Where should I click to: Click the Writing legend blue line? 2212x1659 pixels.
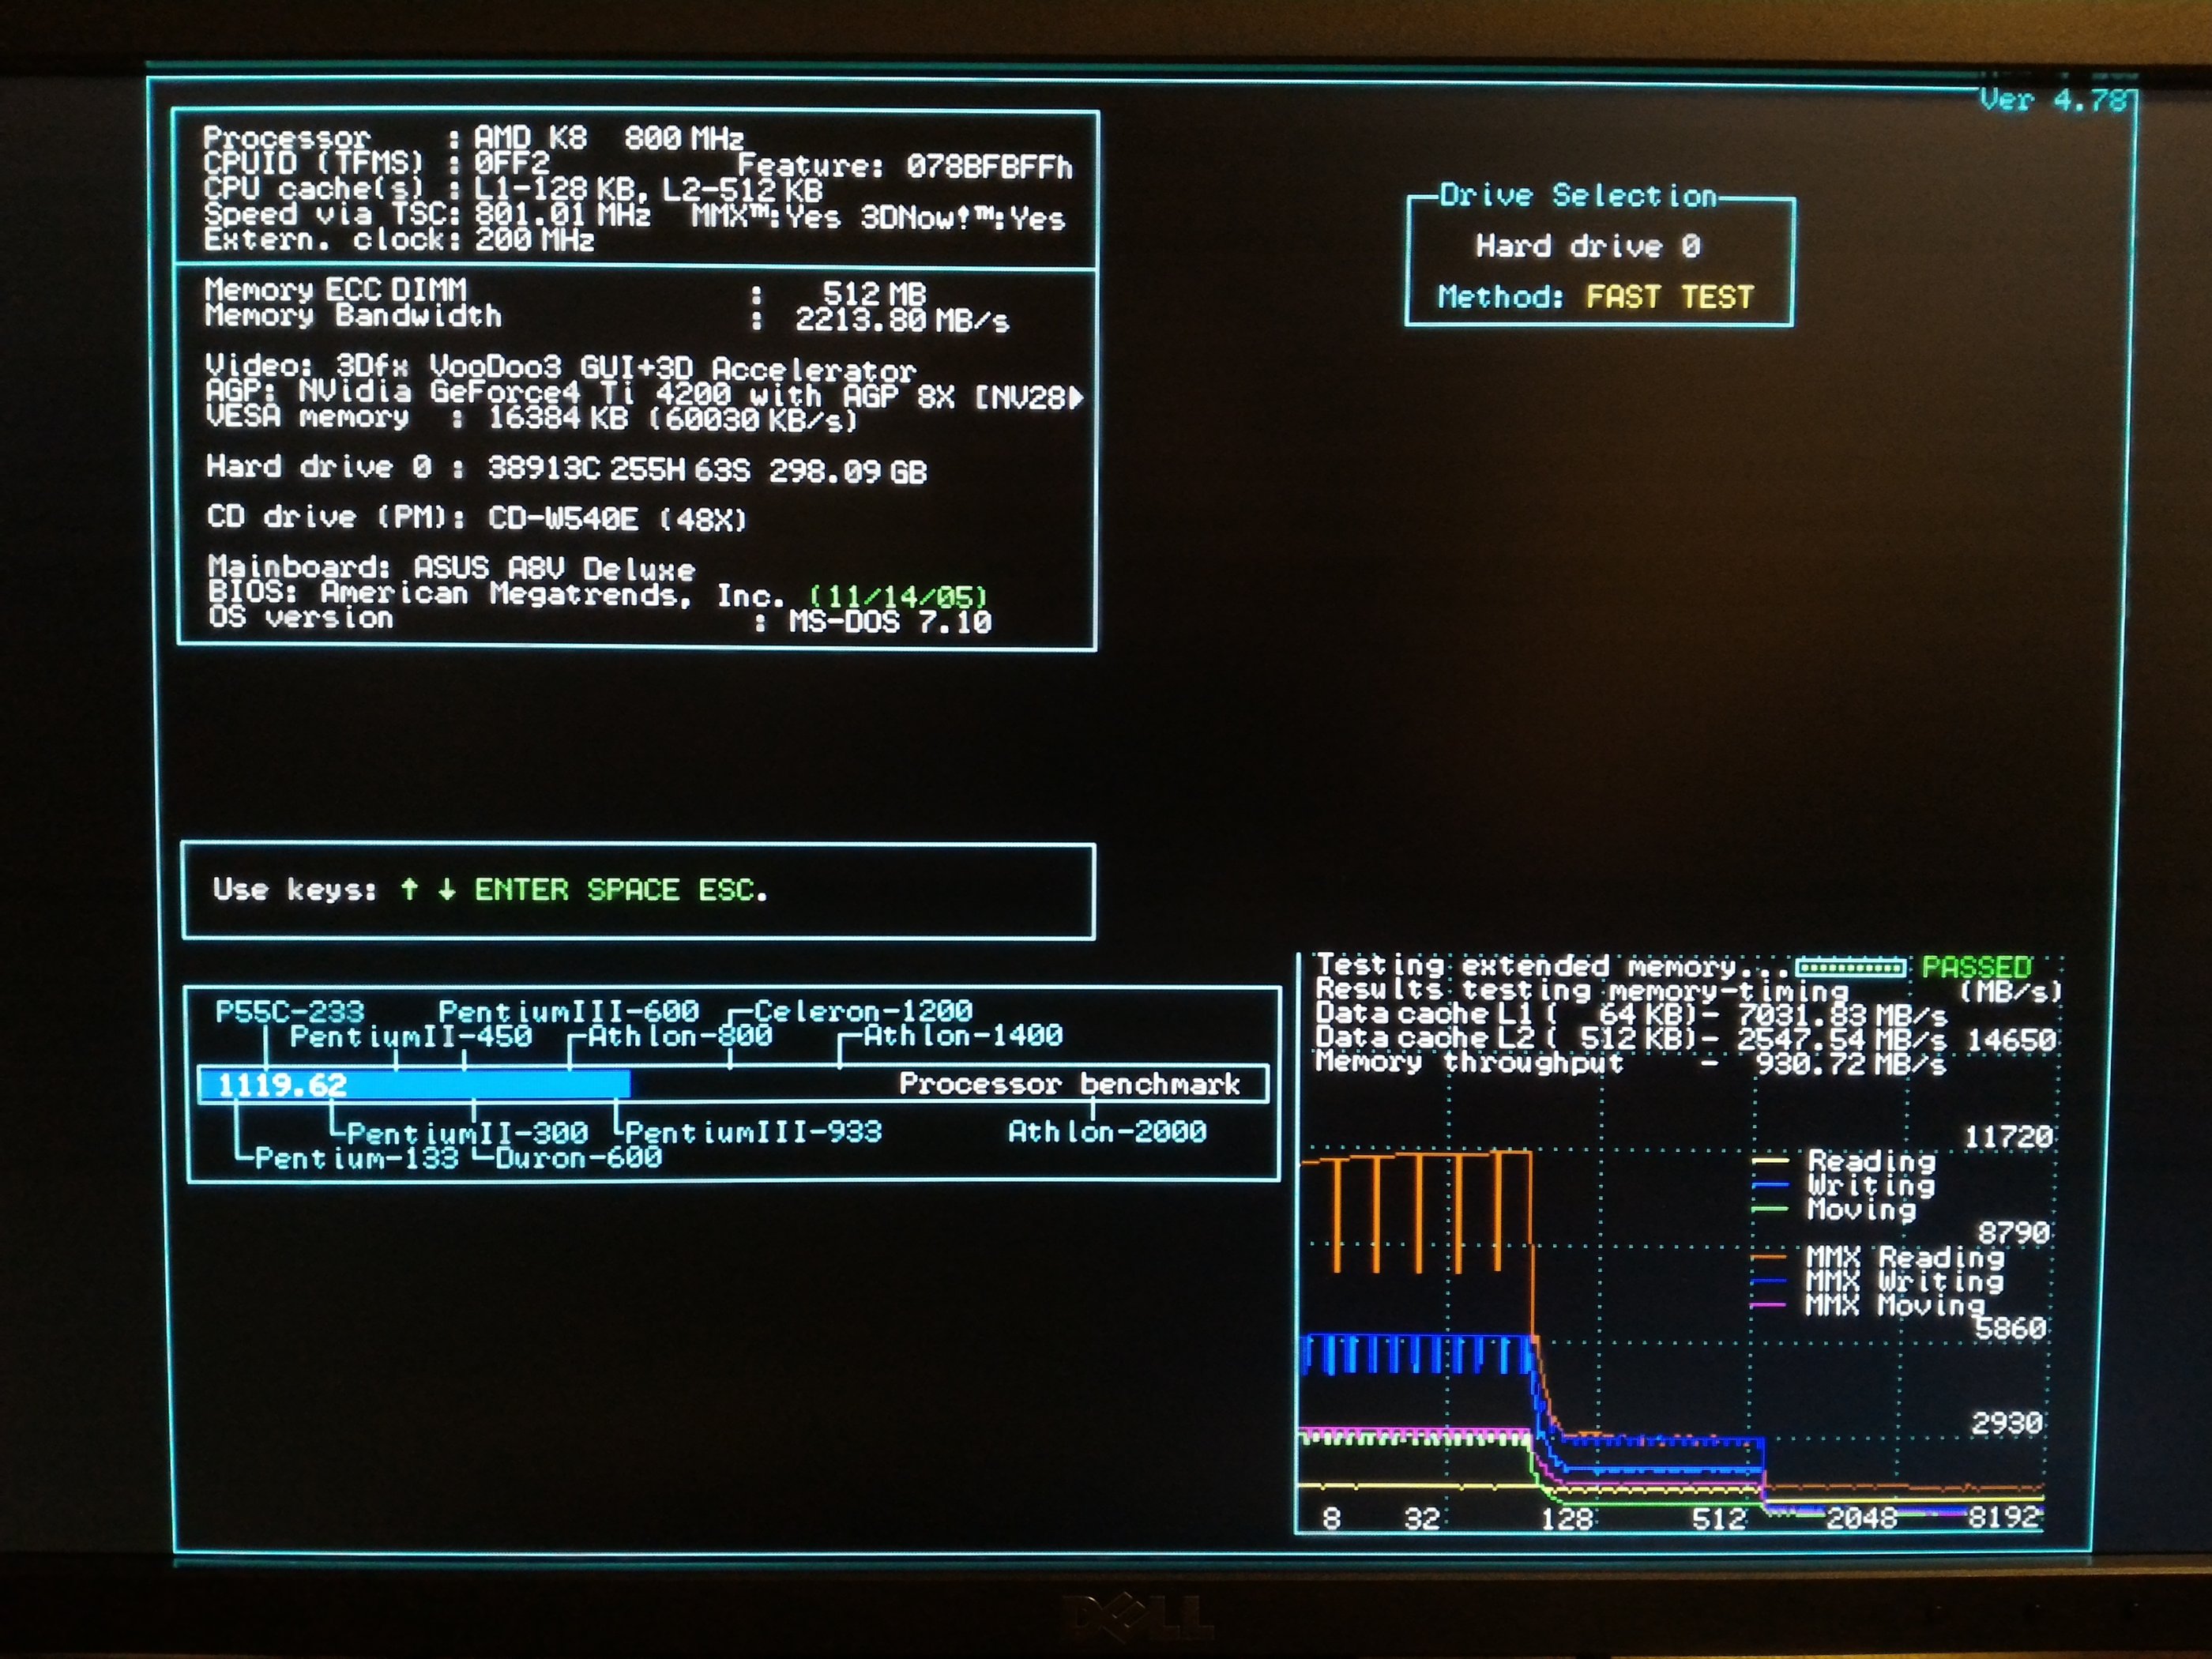pyautogui.click(x=1770, y=1185)
